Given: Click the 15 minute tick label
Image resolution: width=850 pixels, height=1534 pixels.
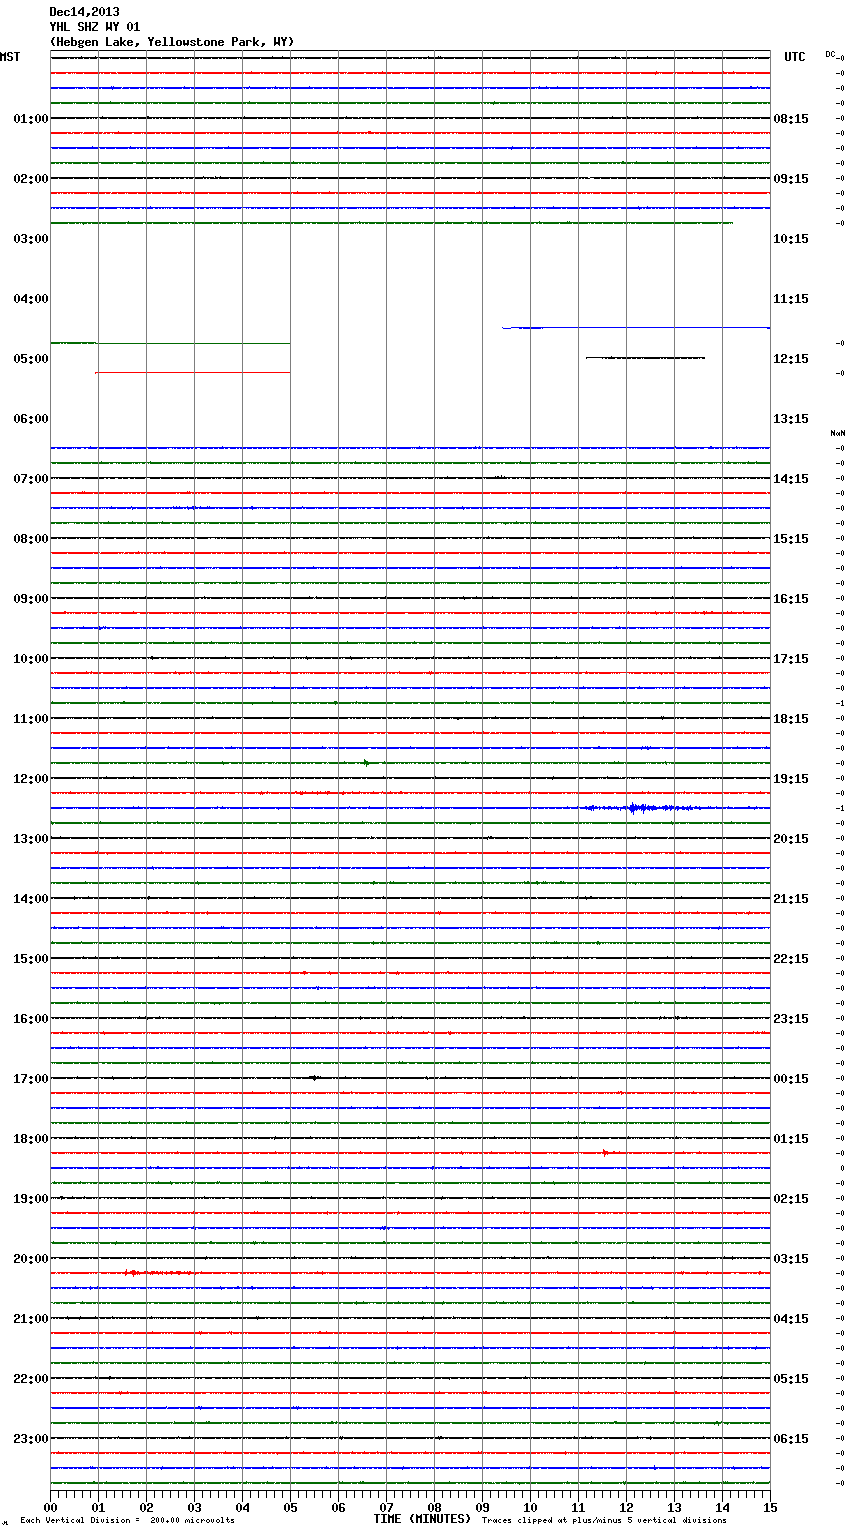Looking at the screenshot, I should click(x=770, y=1508).
